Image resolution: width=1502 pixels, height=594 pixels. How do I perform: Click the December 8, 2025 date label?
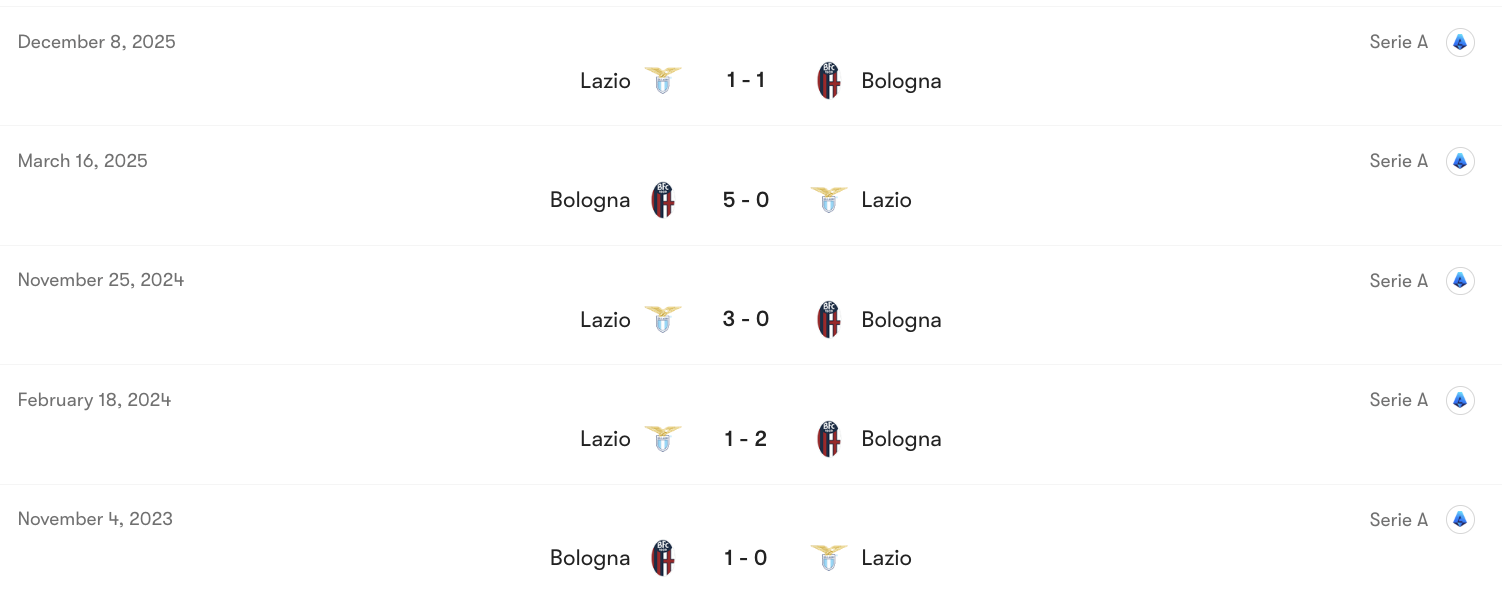click(x=96, y=41)
